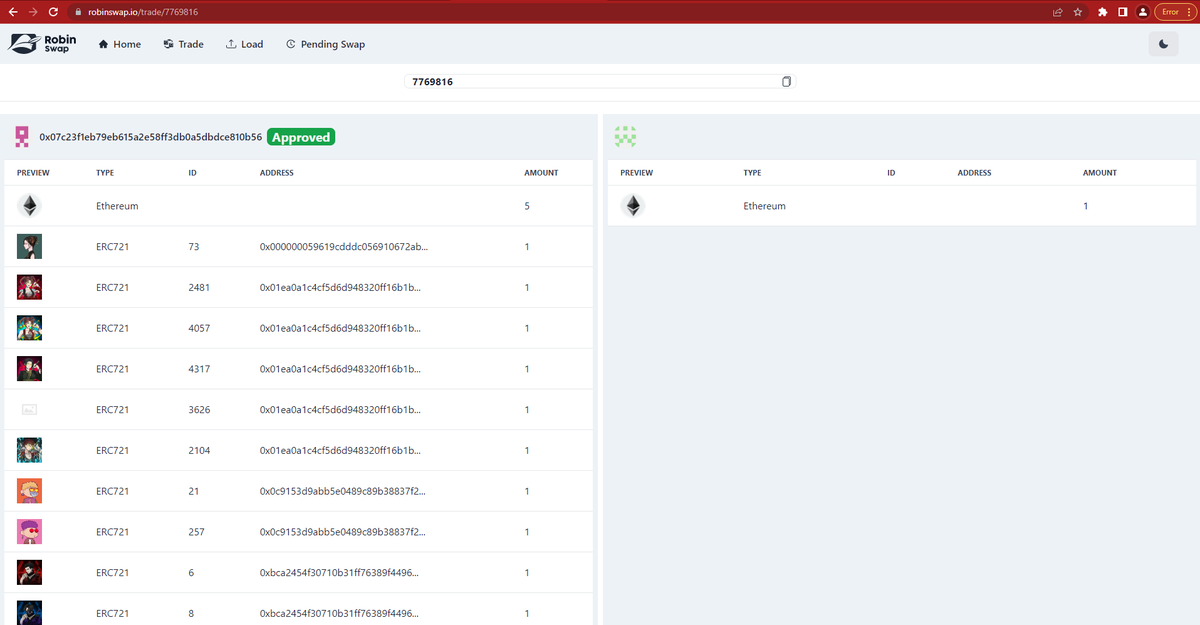Click PREVIEW column header in left table

point(33,173)
